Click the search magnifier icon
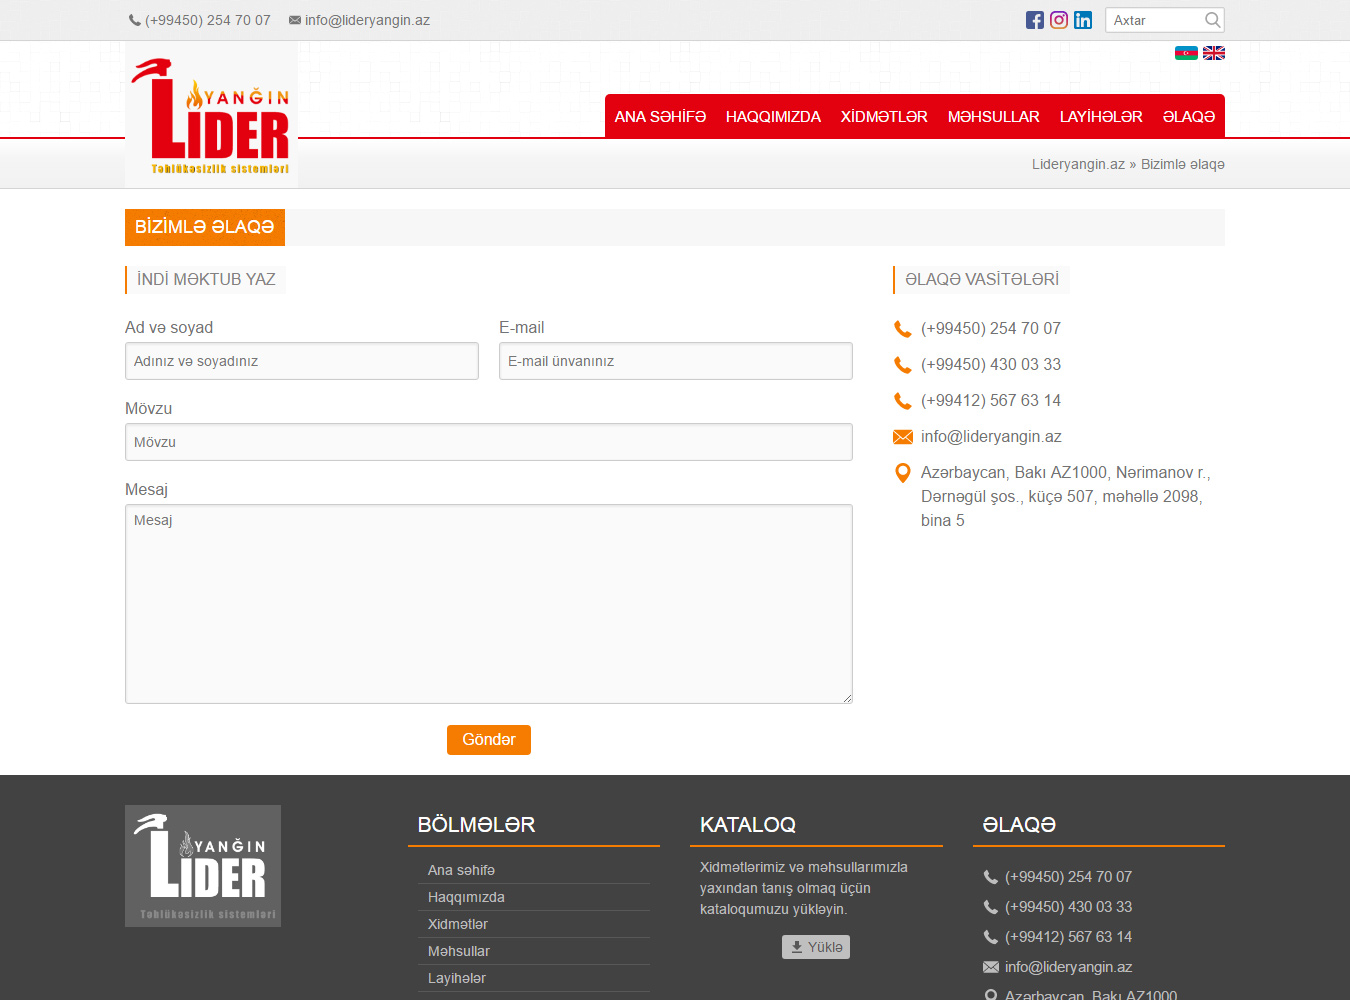 coord(1212,20)
